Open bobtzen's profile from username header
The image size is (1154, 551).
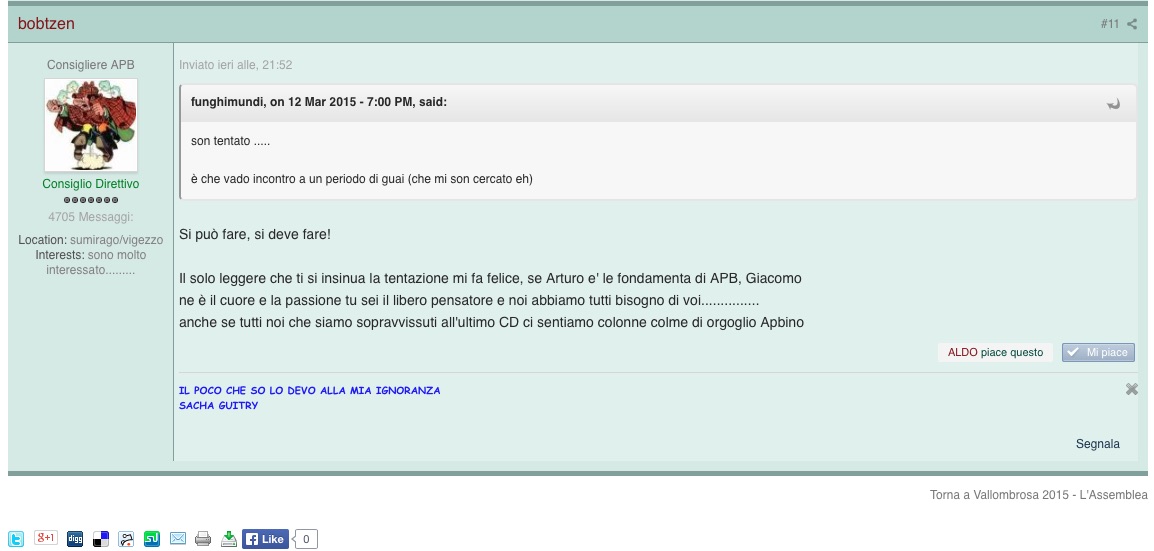(x=46, y=23)
